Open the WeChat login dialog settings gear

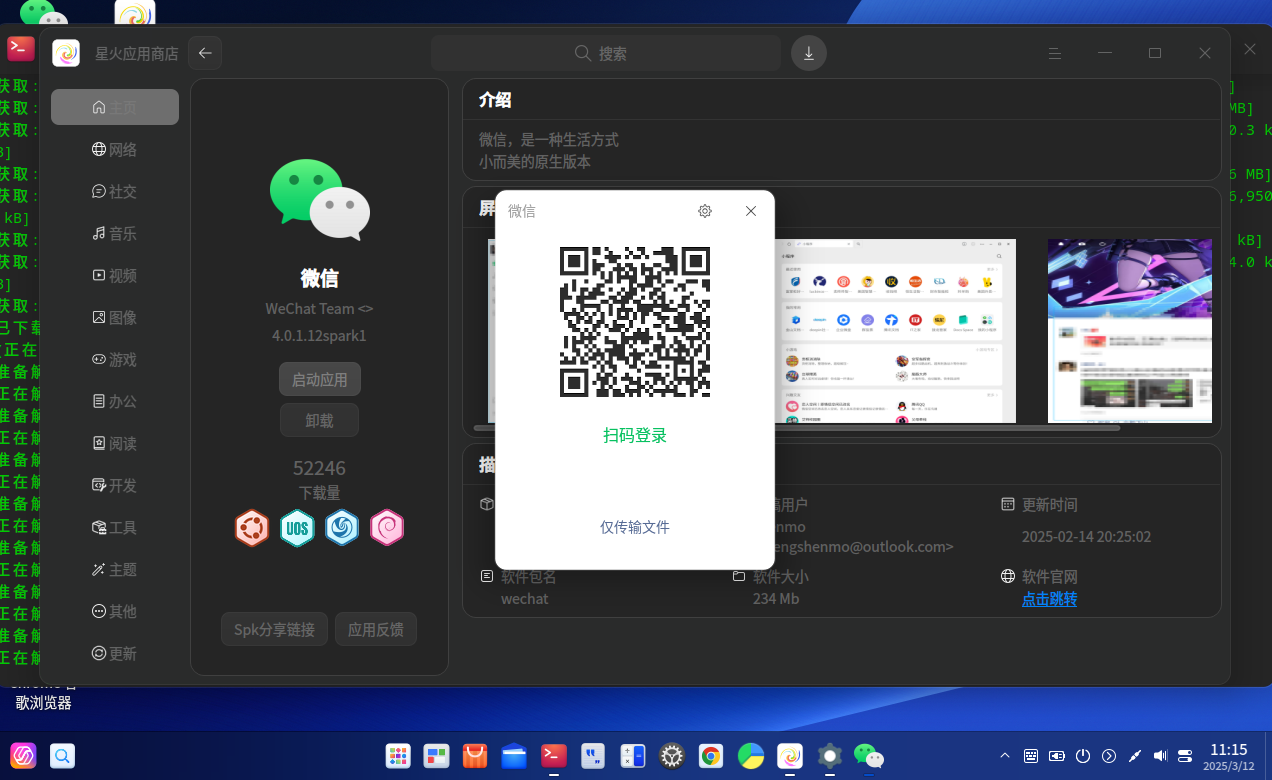click(x=705, y=211)
